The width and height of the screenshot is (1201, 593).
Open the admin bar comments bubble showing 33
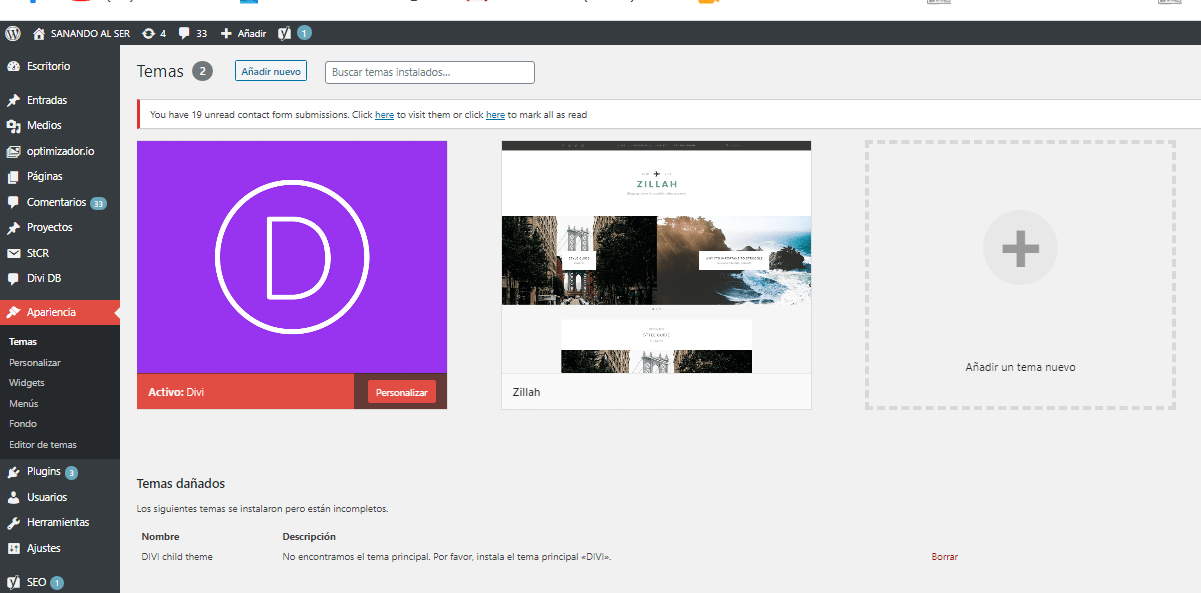(184, 33)
